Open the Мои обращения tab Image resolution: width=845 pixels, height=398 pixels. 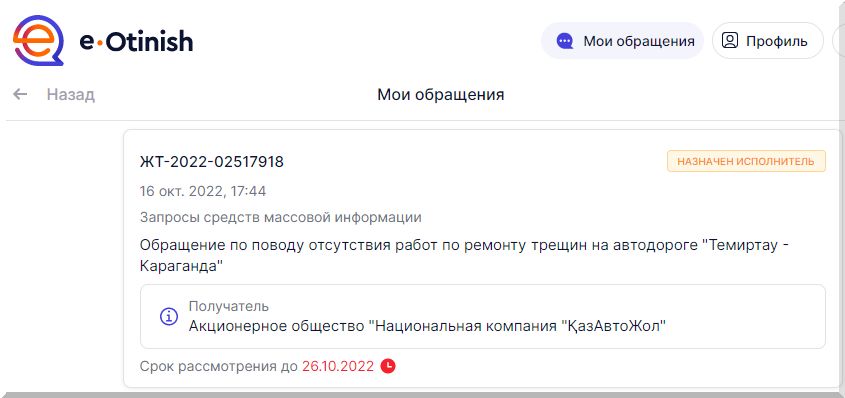622,41
